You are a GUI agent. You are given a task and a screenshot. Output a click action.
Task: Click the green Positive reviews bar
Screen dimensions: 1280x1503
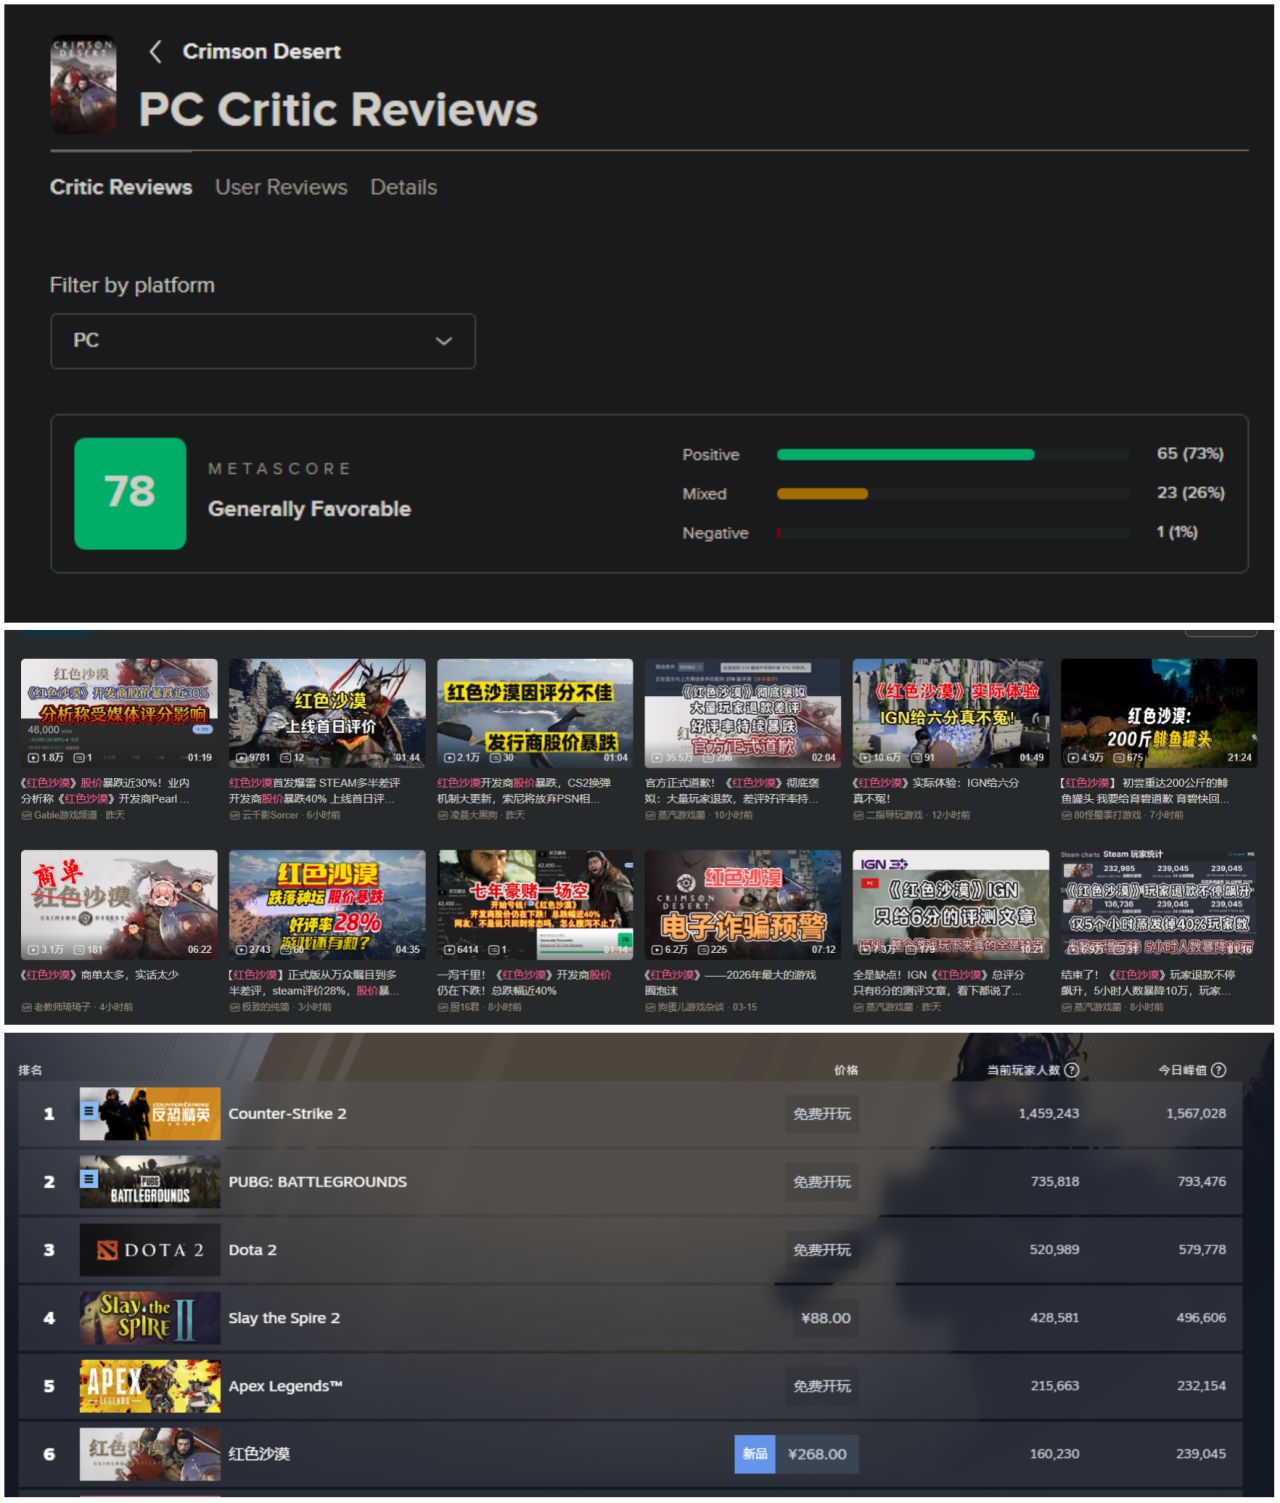[x=906, y=455]
